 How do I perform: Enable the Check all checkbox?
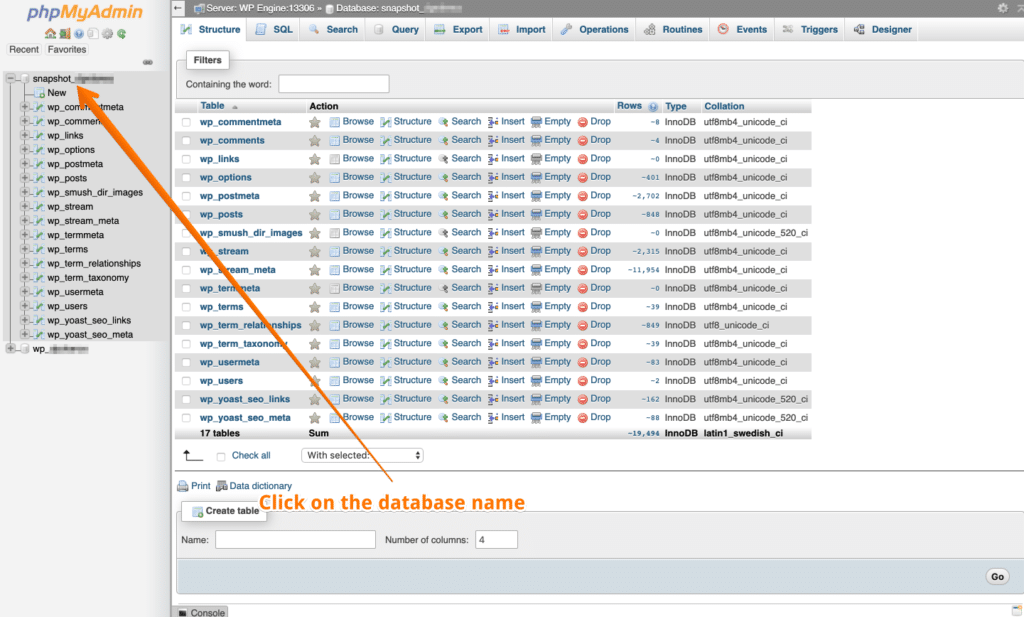point(221,455)
